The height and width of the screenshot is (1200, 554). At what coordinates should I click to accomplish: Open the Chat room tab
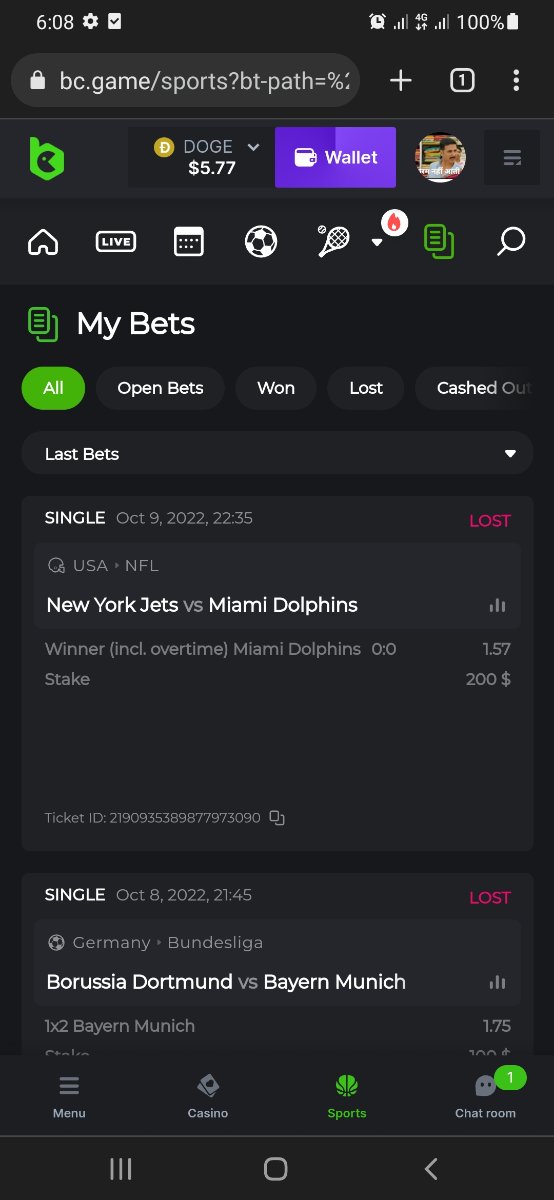click(x=486, y=1095)
